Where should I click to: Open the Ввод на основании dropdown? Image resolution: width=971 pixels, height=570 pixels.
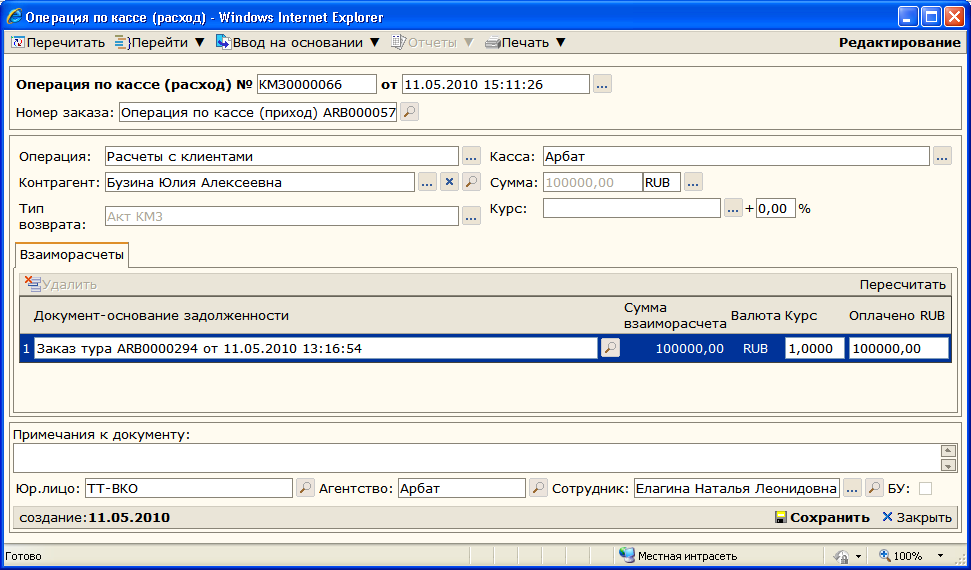[x=297, y=43]
